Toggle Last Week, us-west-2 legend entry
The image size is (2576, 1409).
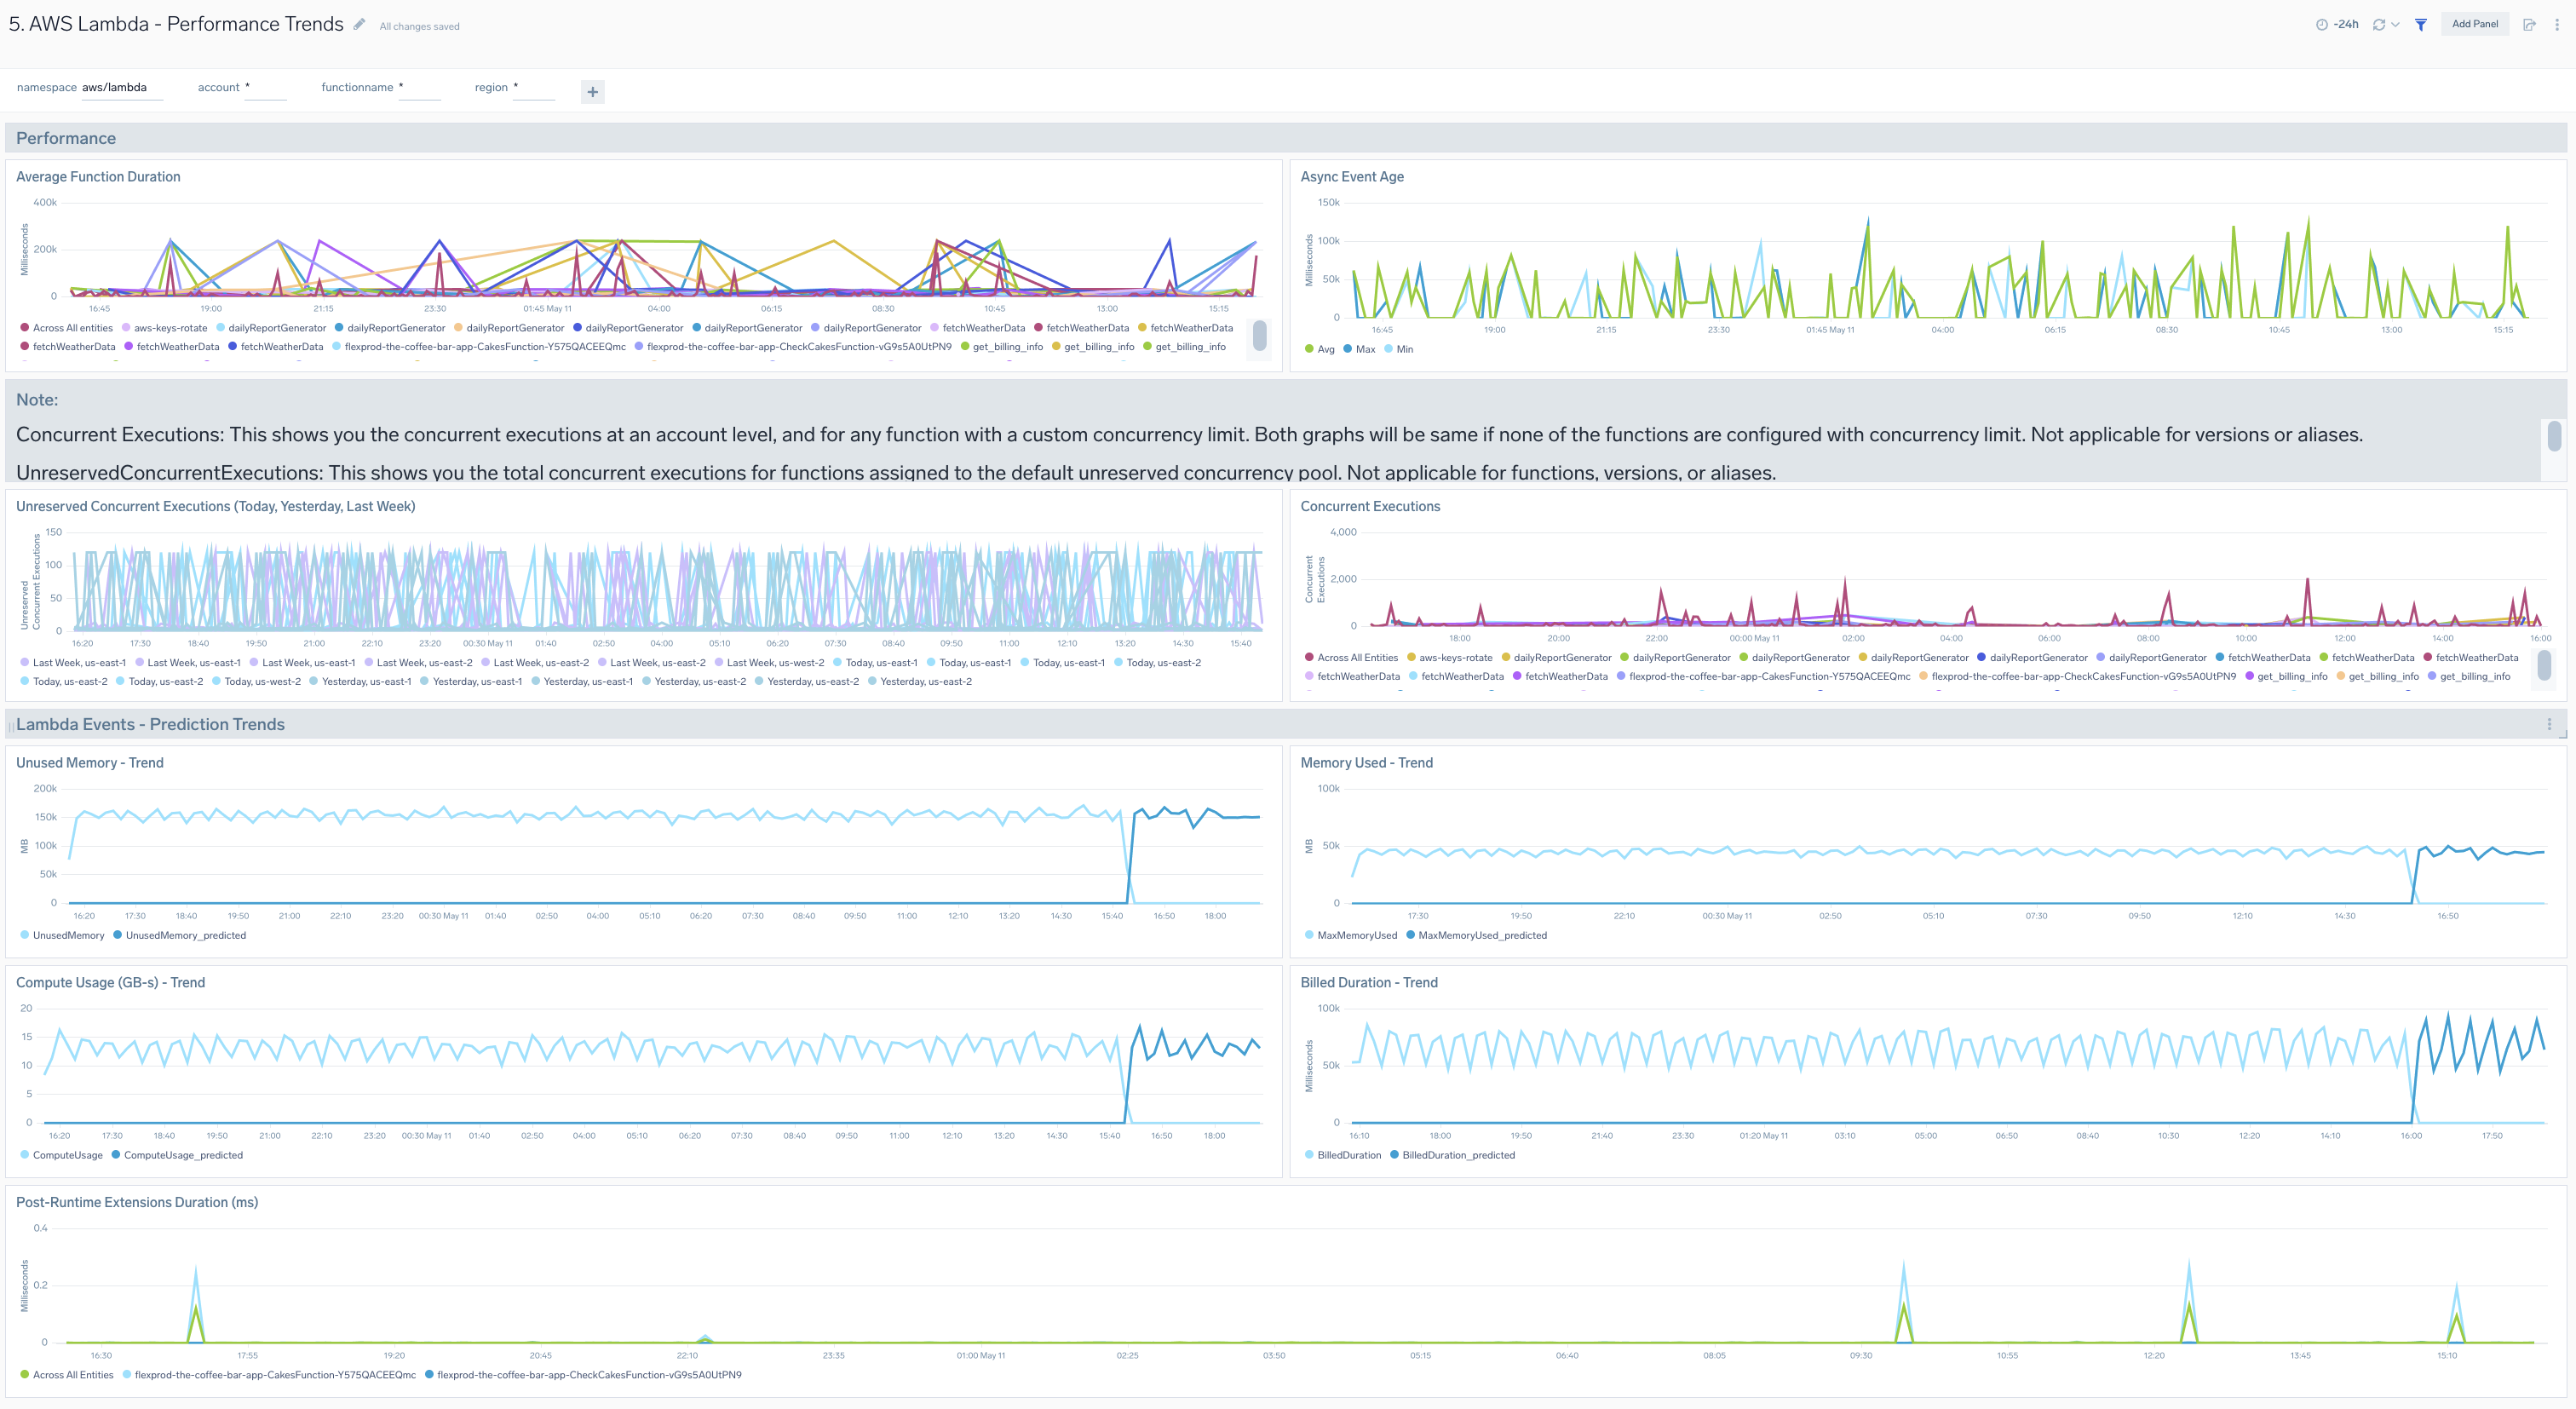(769, 662)
